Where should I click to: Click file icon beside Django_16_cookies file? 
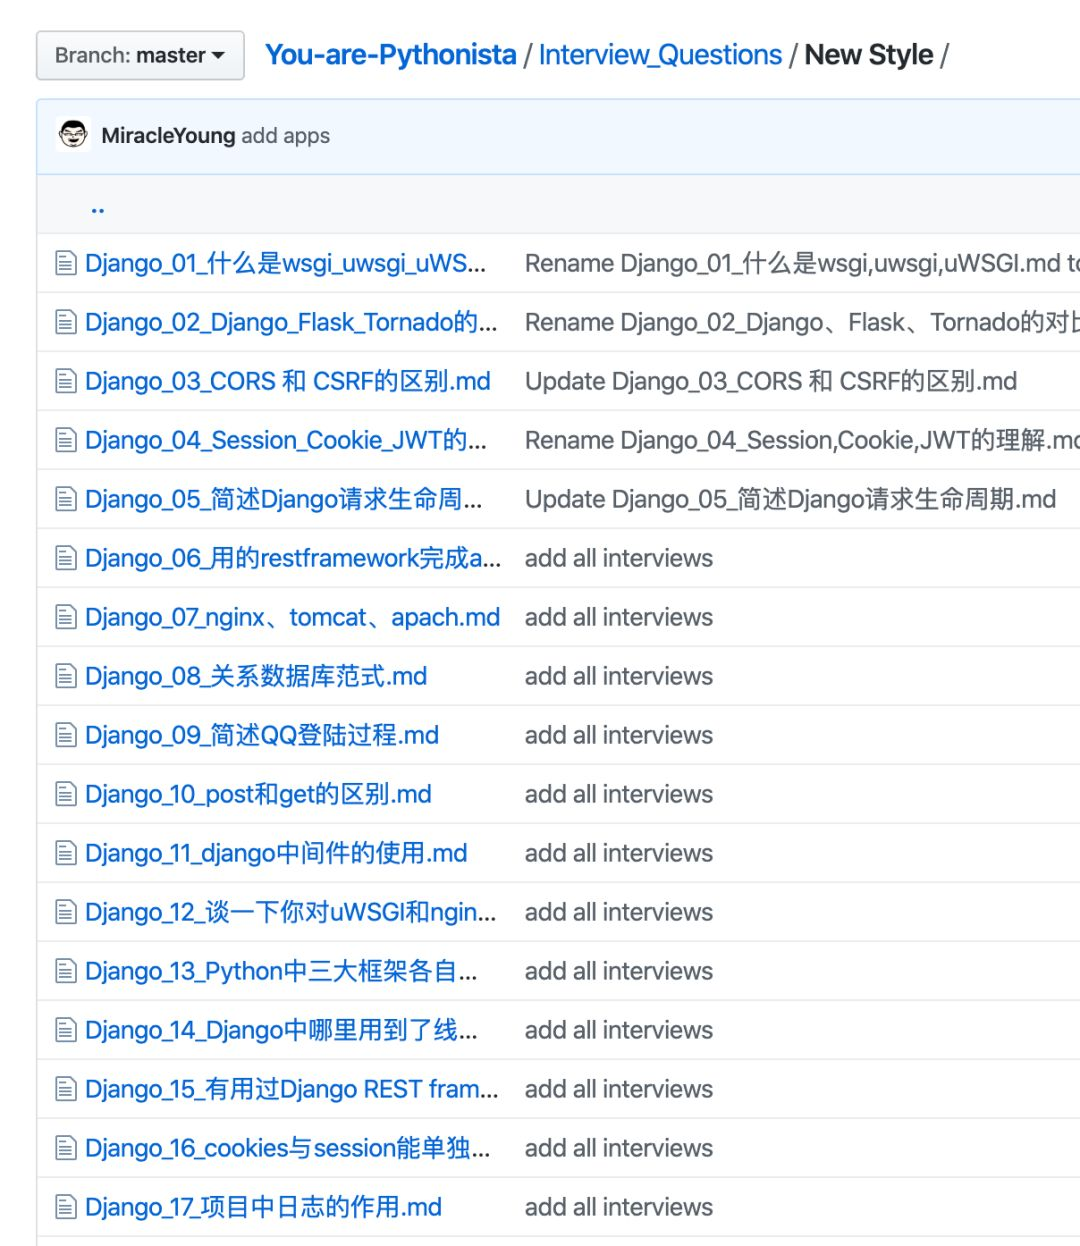(66, 1148)
